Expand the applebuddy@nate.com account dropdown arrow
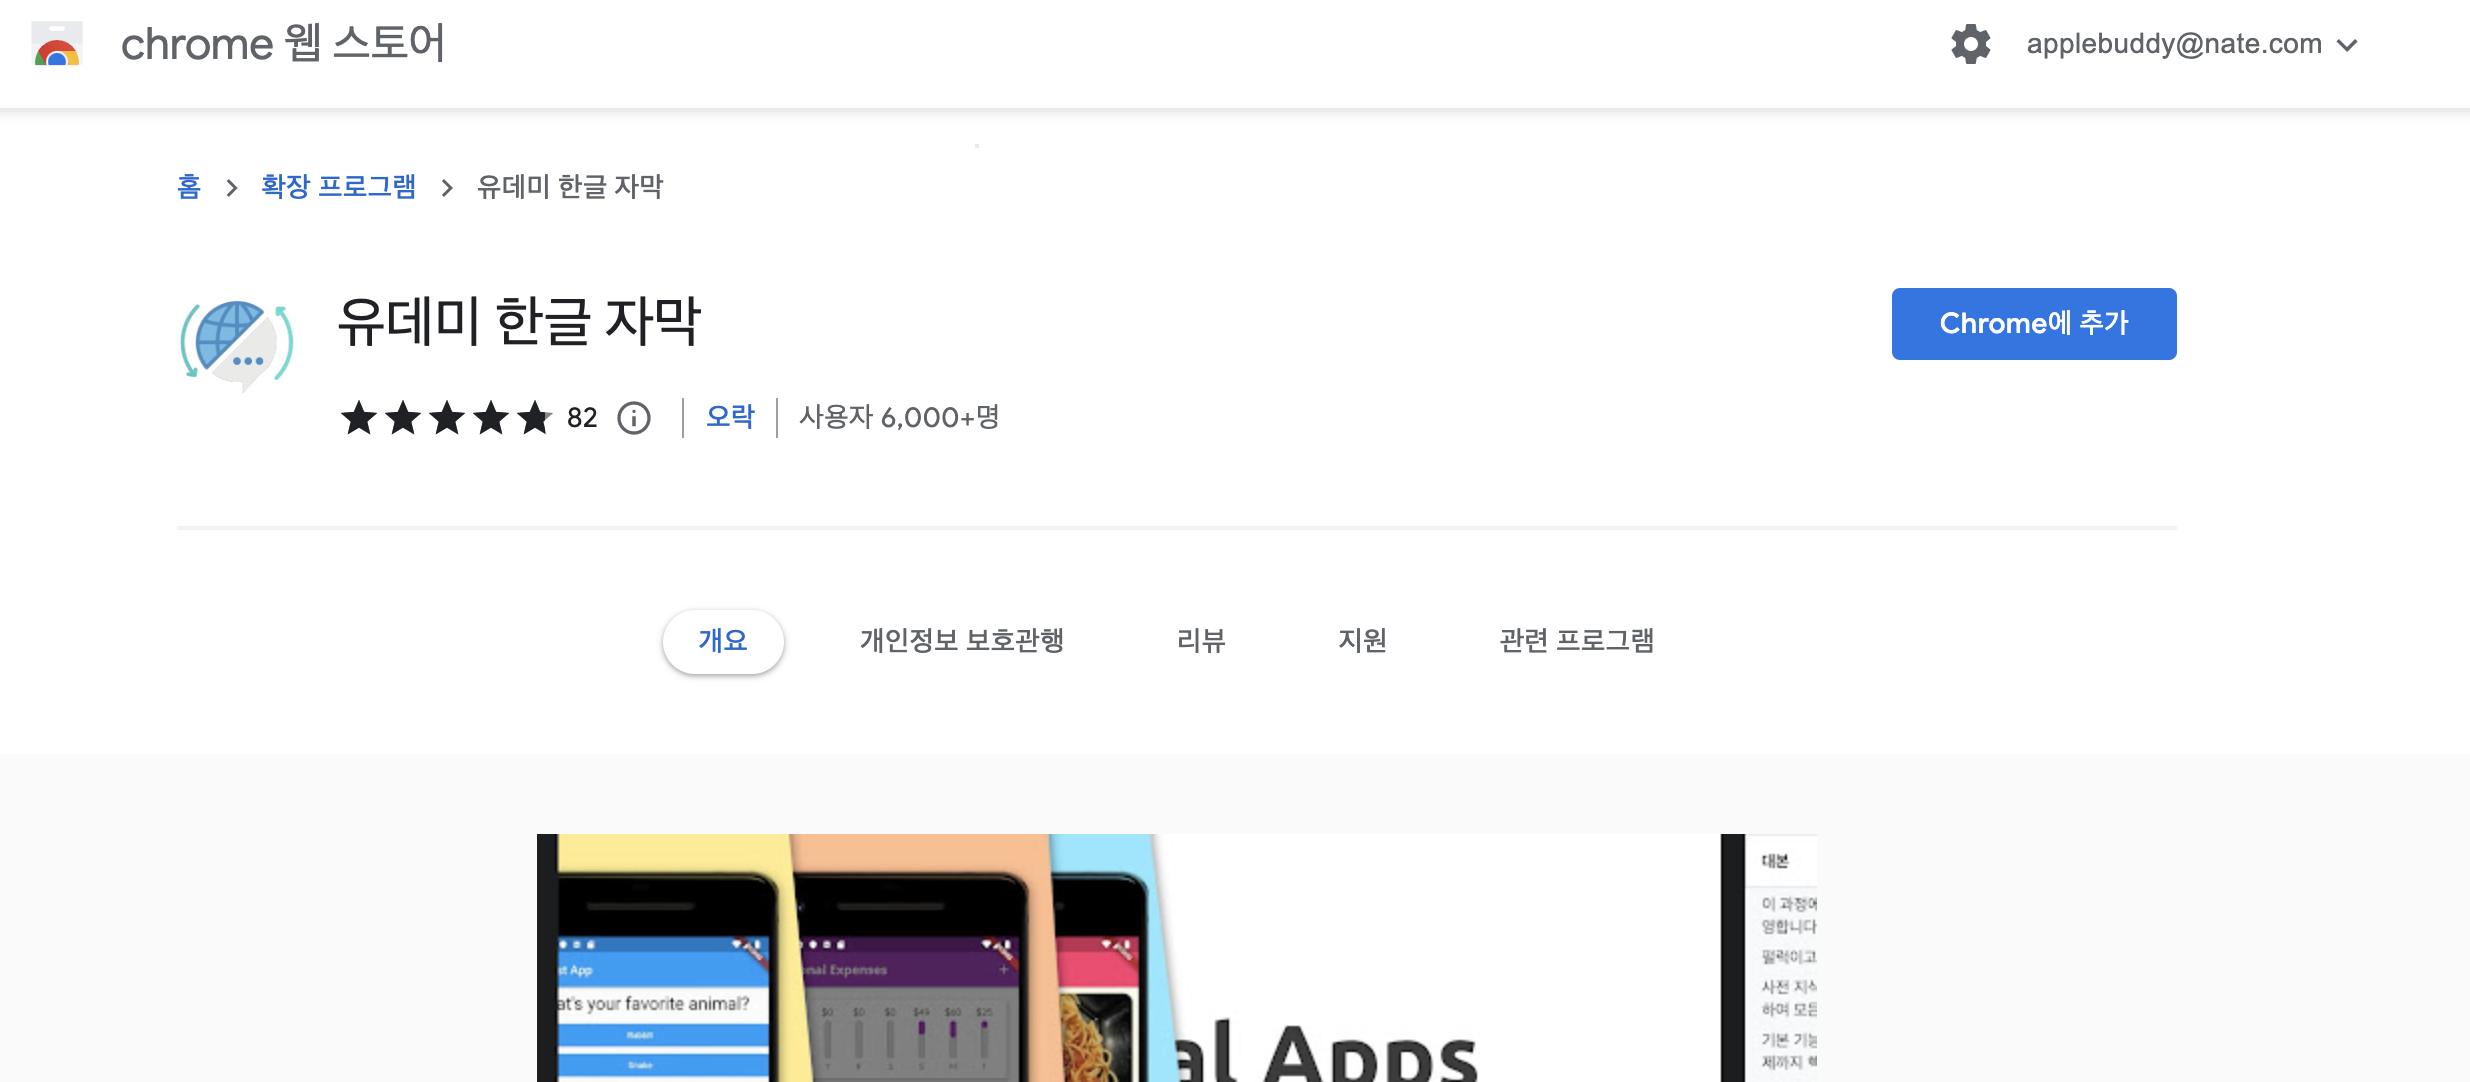 click(2347, 46)
